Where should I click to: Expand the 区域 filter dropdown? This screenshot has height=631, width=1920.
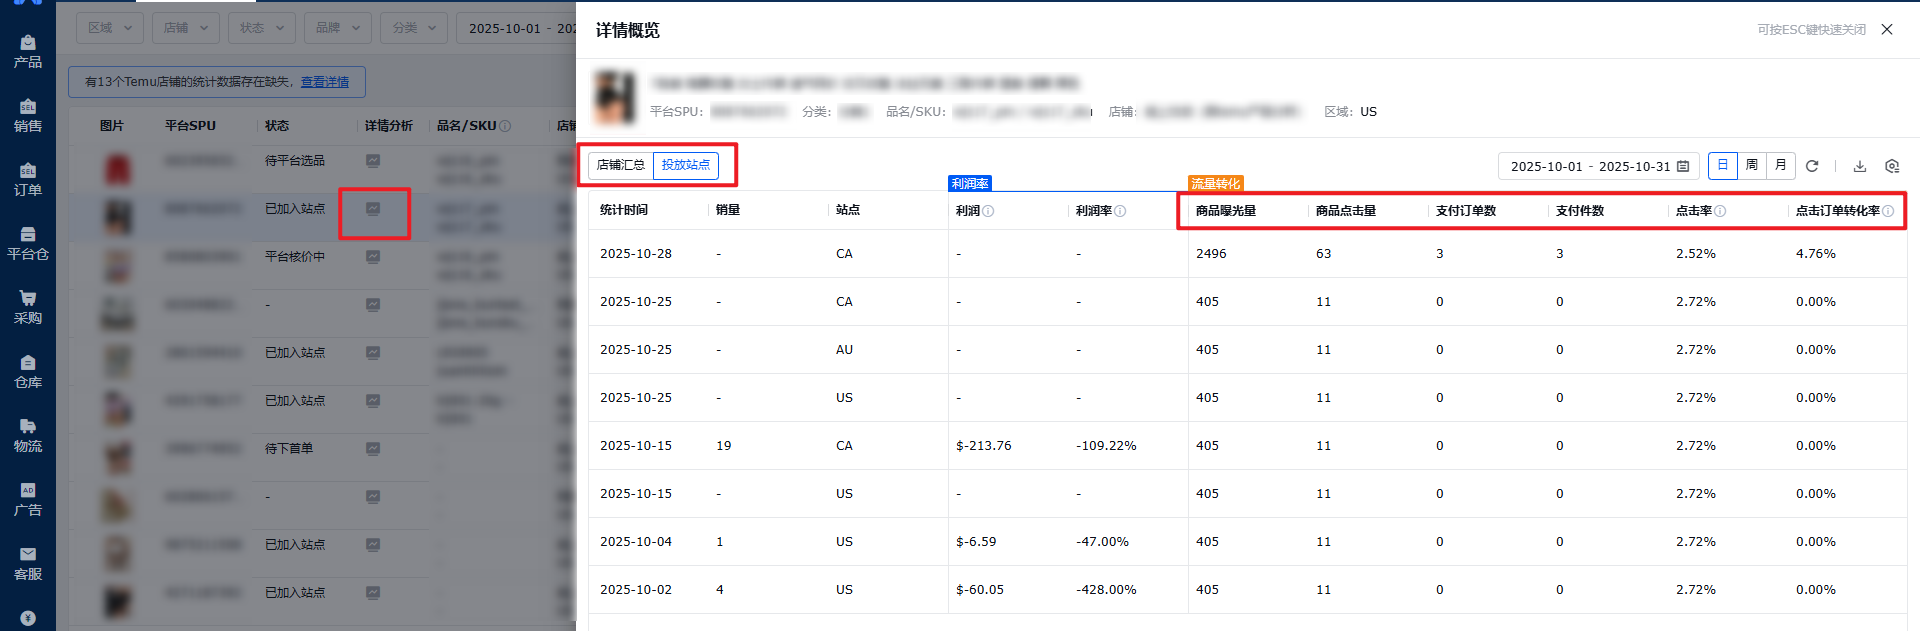tap(110, 28)
